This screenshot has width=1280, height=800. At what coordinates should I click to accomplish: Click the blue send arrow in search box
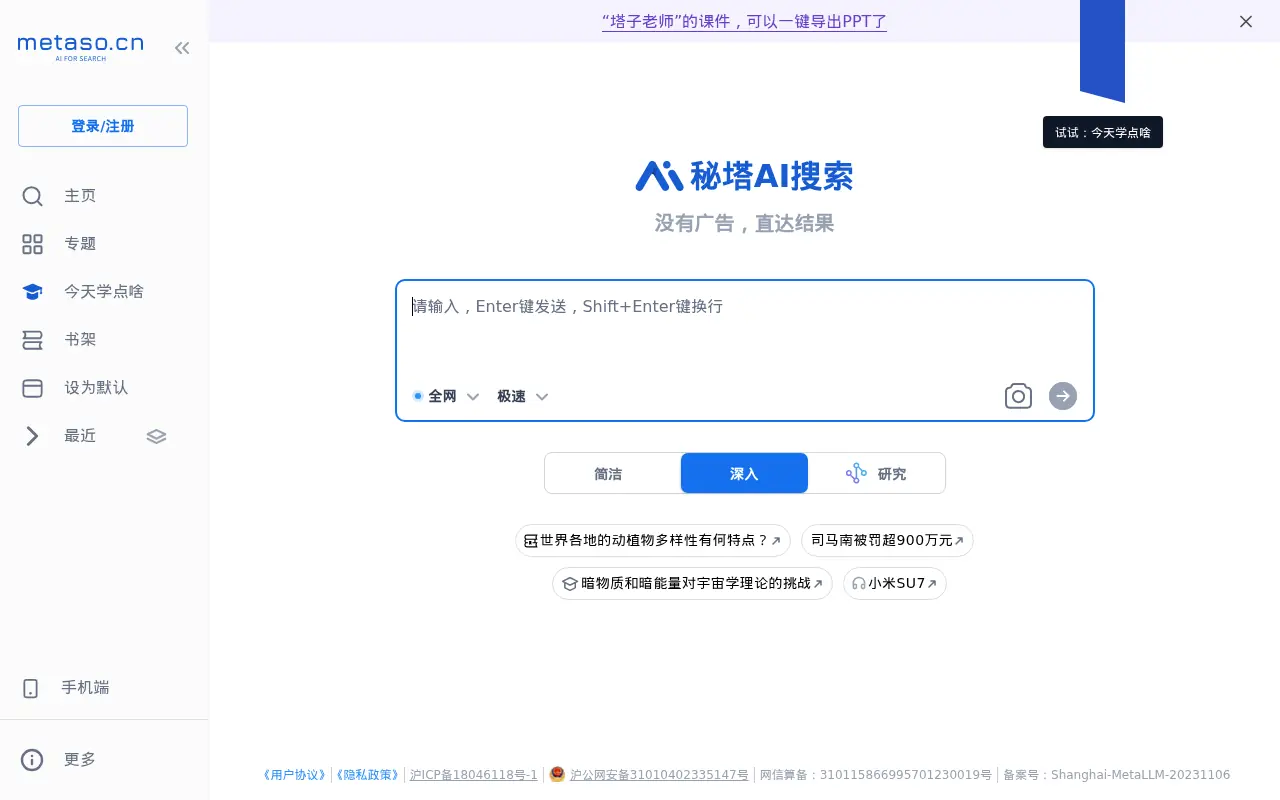click(1062, 396)
